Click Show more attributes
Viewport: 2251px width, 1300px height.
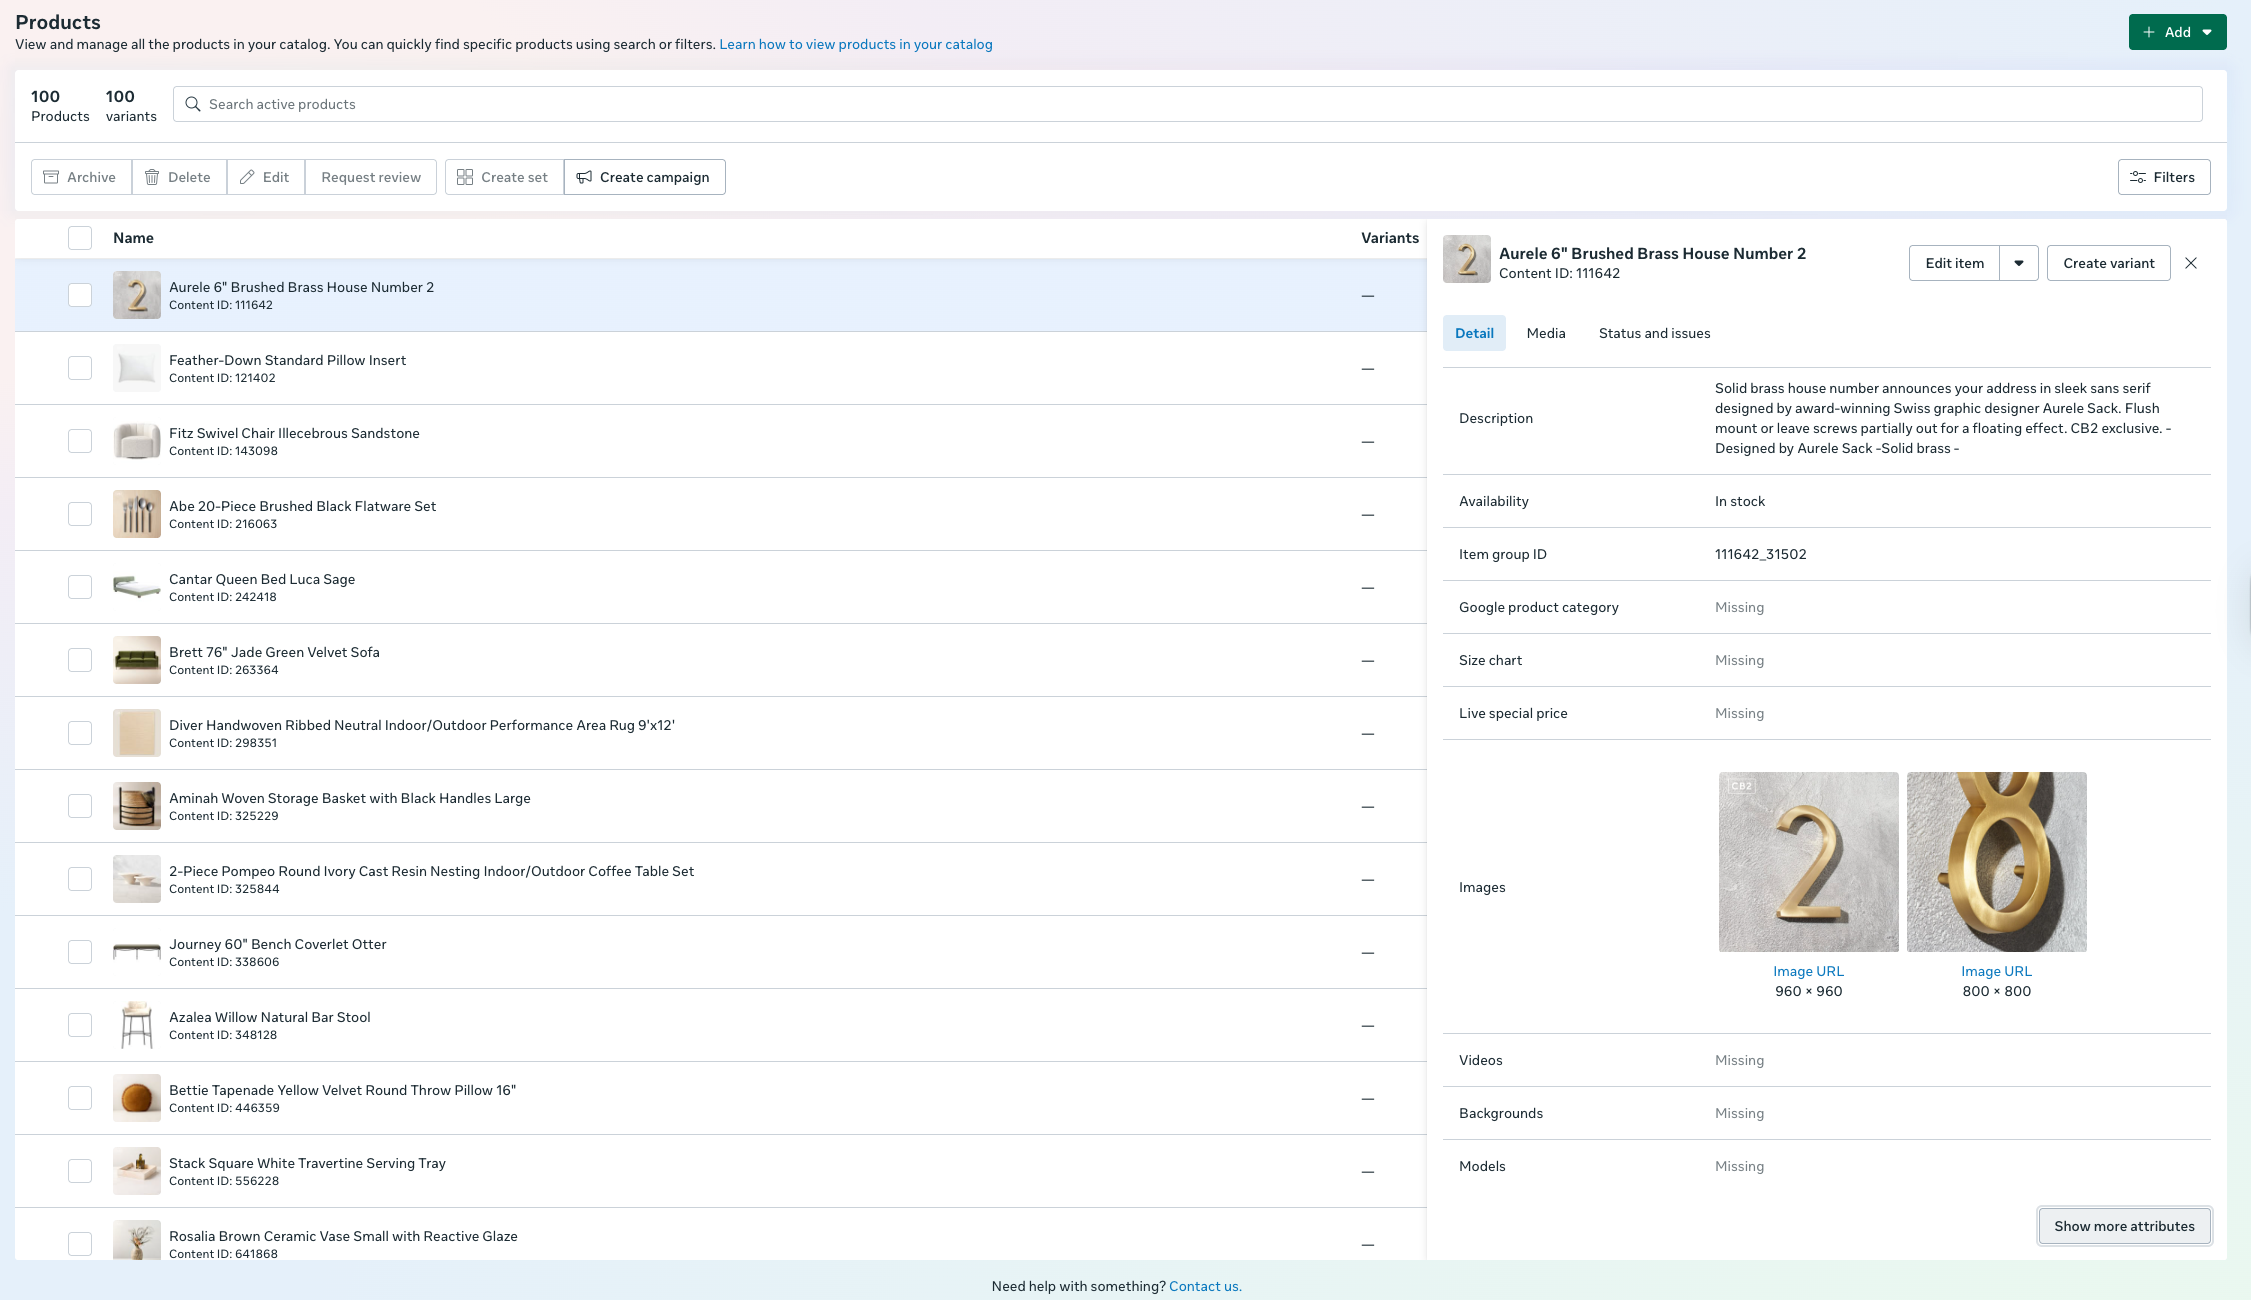(2123, 1225)
